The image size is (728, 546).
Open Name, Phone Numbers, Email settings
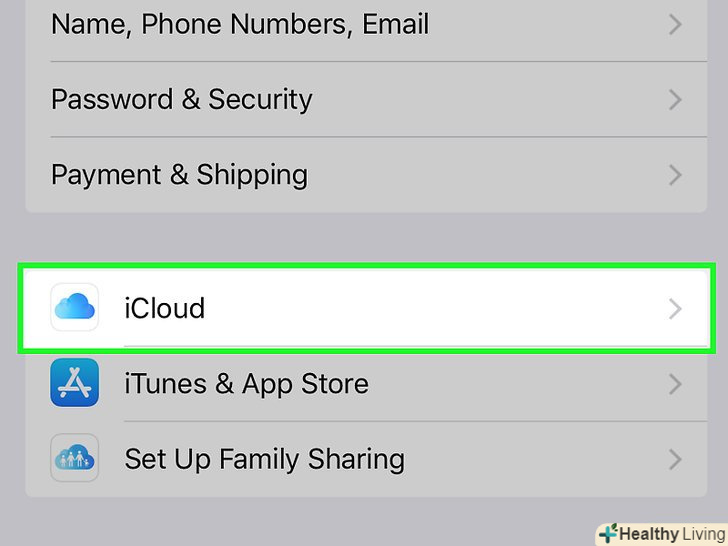click(x=240, y=24)
